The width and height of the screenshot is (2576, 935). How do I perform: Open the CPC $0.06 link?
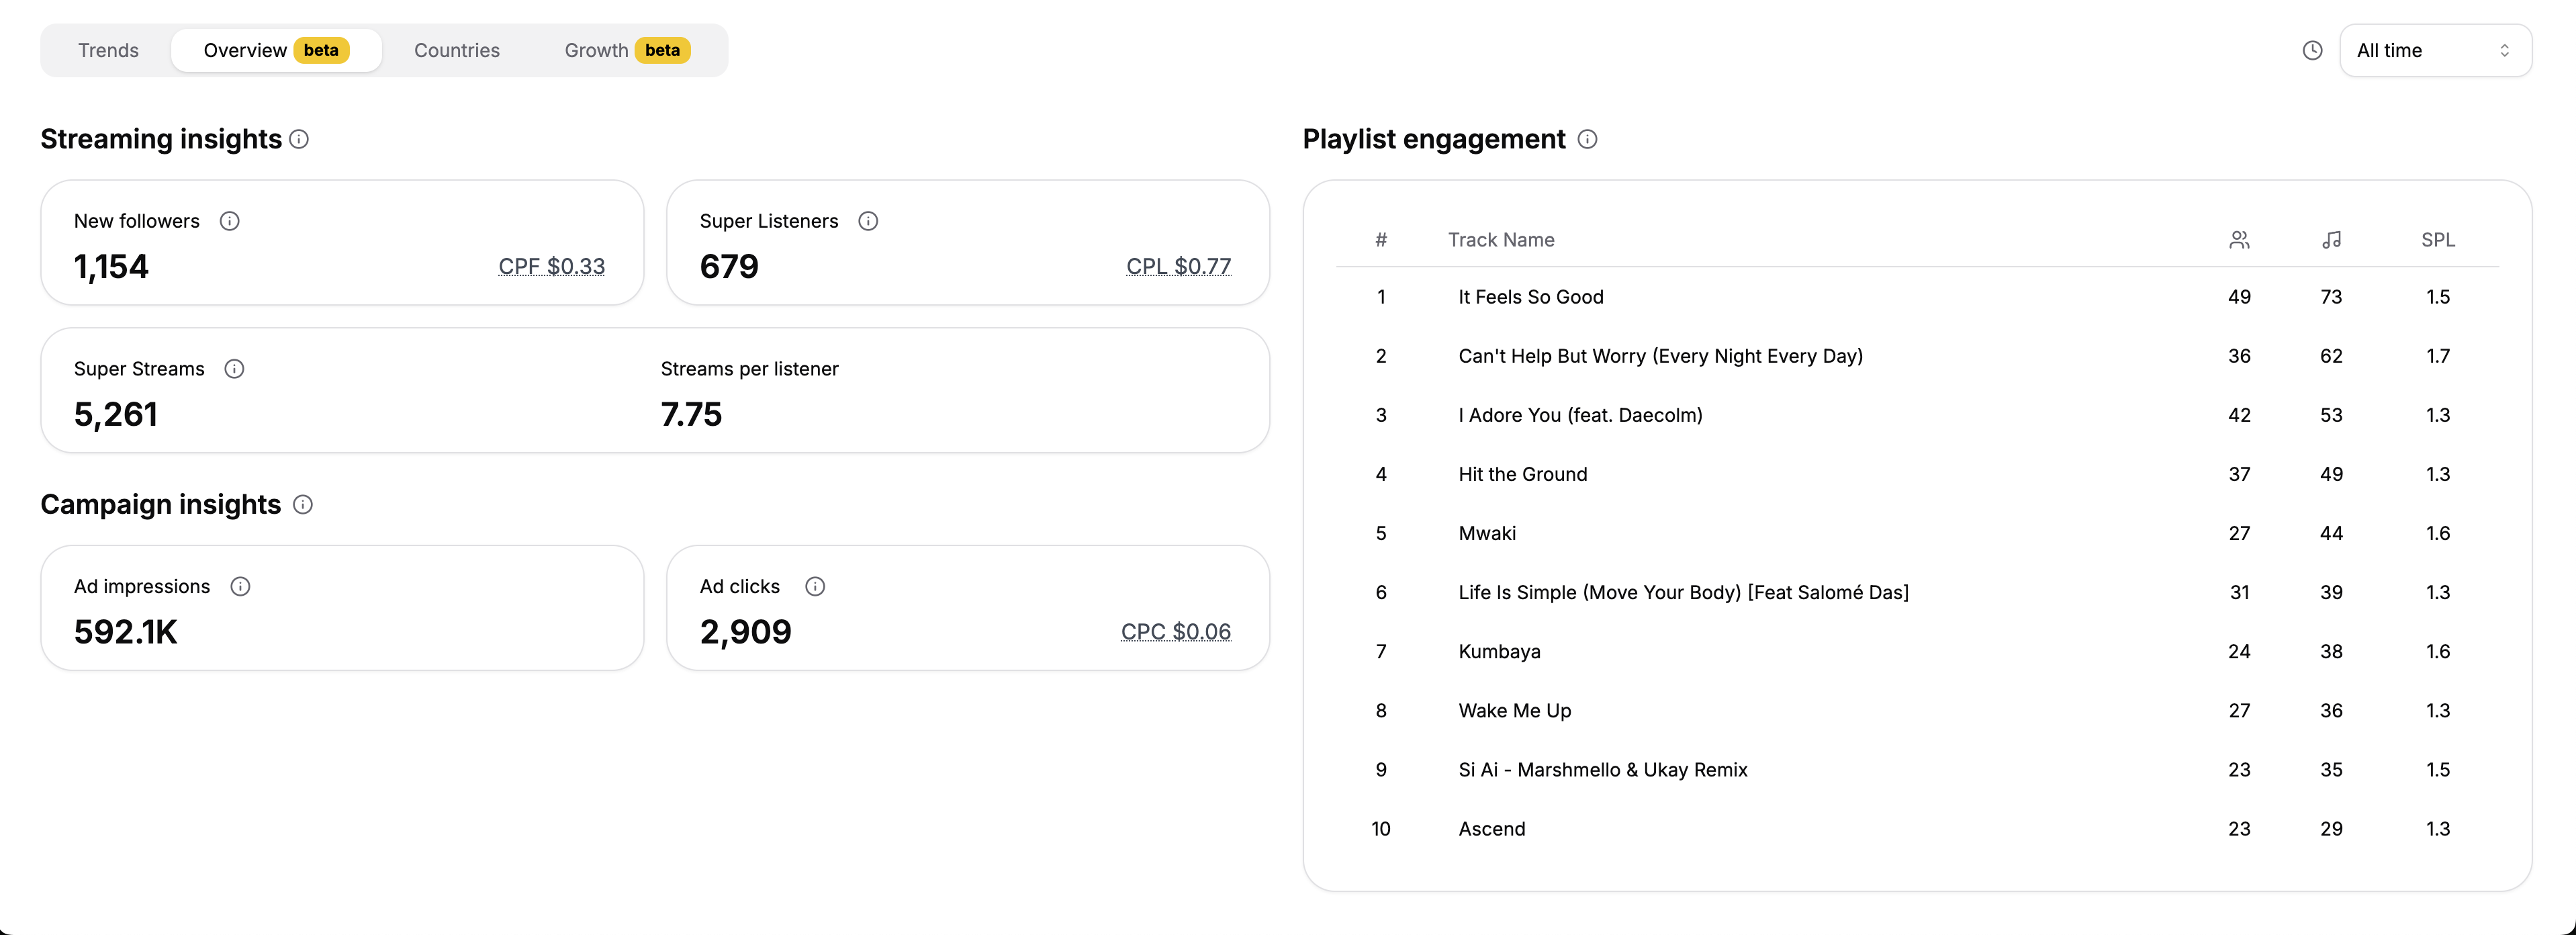(1175, 631)
